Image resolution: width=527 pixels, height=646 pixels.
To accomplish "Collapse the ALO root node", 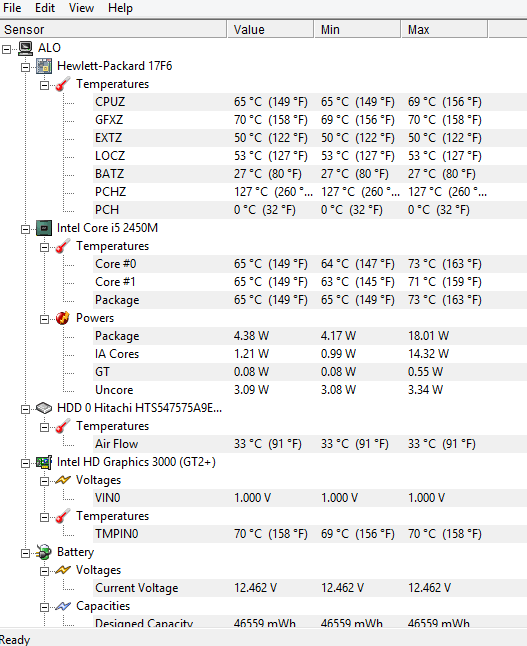I will tap(7, 49).
